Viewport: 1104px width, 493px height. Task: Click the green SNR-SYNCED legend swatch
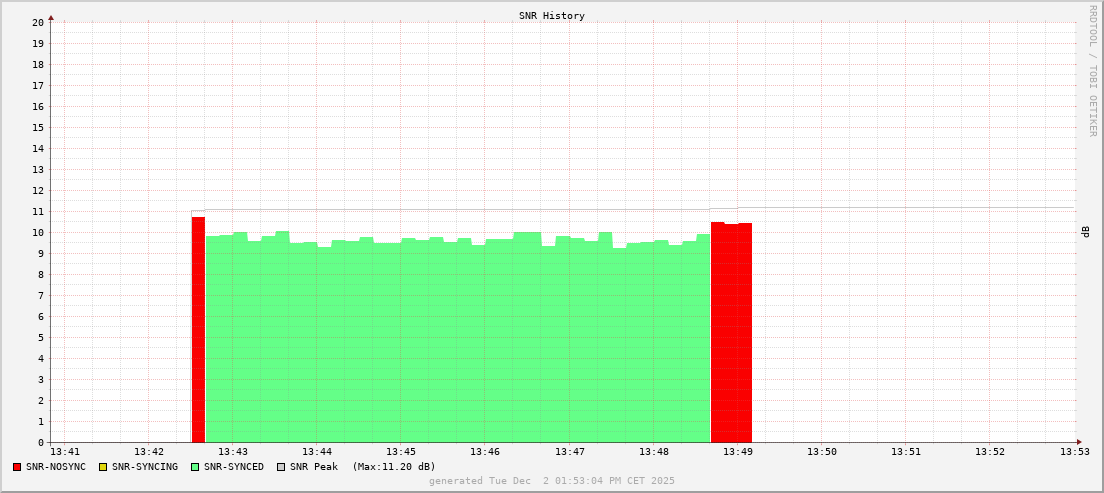[195, 467]
